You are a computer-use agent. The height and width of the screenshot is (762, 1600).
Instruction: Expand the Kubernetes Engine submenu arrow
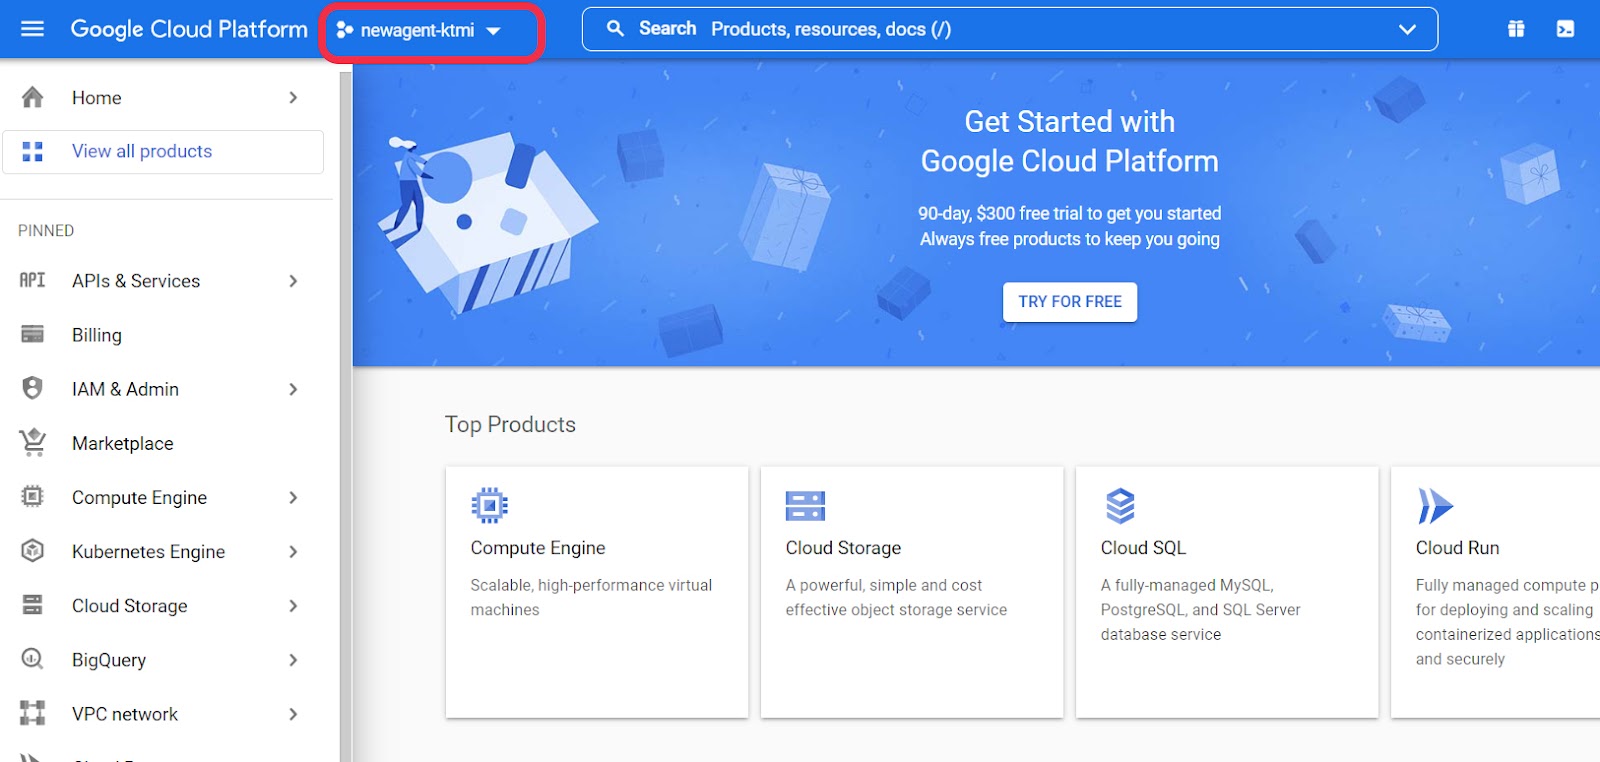pos(293,551)
